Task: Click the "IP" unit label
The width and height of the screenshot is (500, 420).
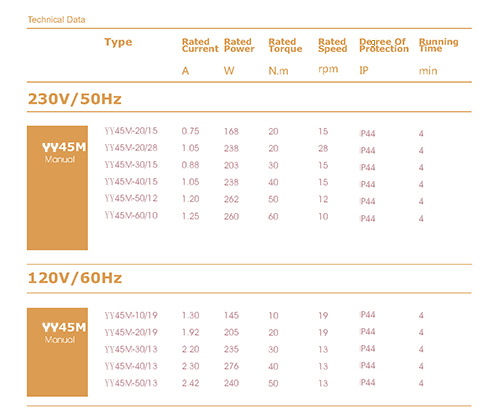Action: (x=364, y=70)
